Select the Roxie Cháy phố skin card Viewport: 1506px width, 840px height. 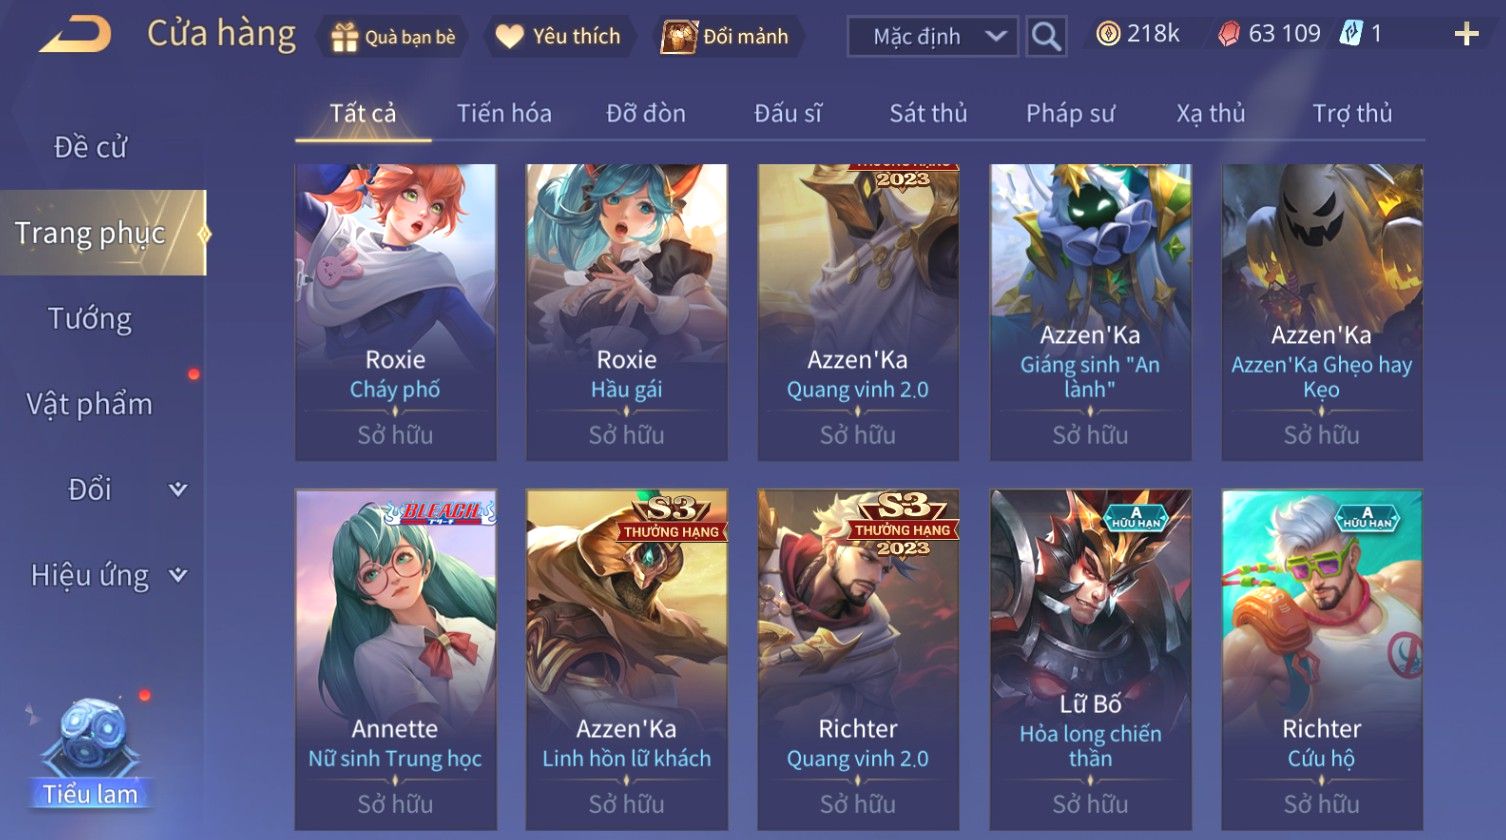click(396, 312)
